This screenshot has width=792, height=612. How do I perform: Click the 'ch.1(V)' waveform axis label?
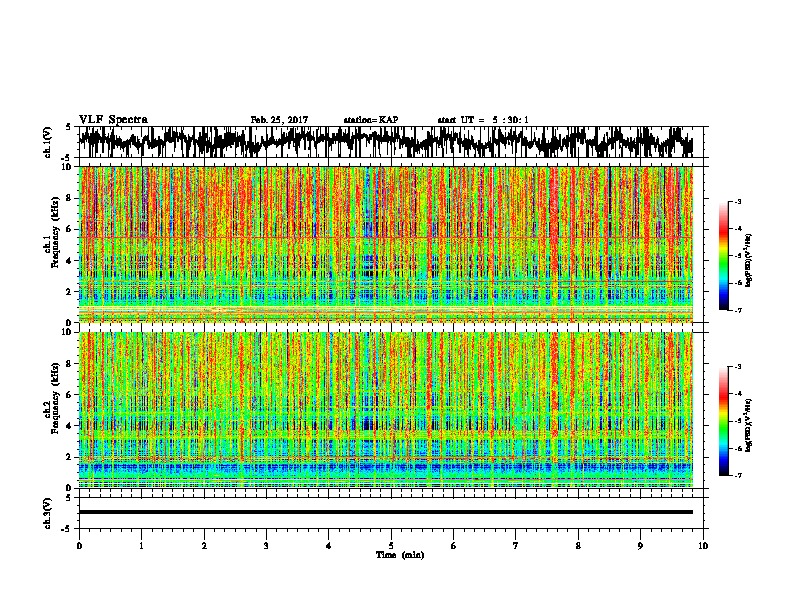[x=48, y=142]
